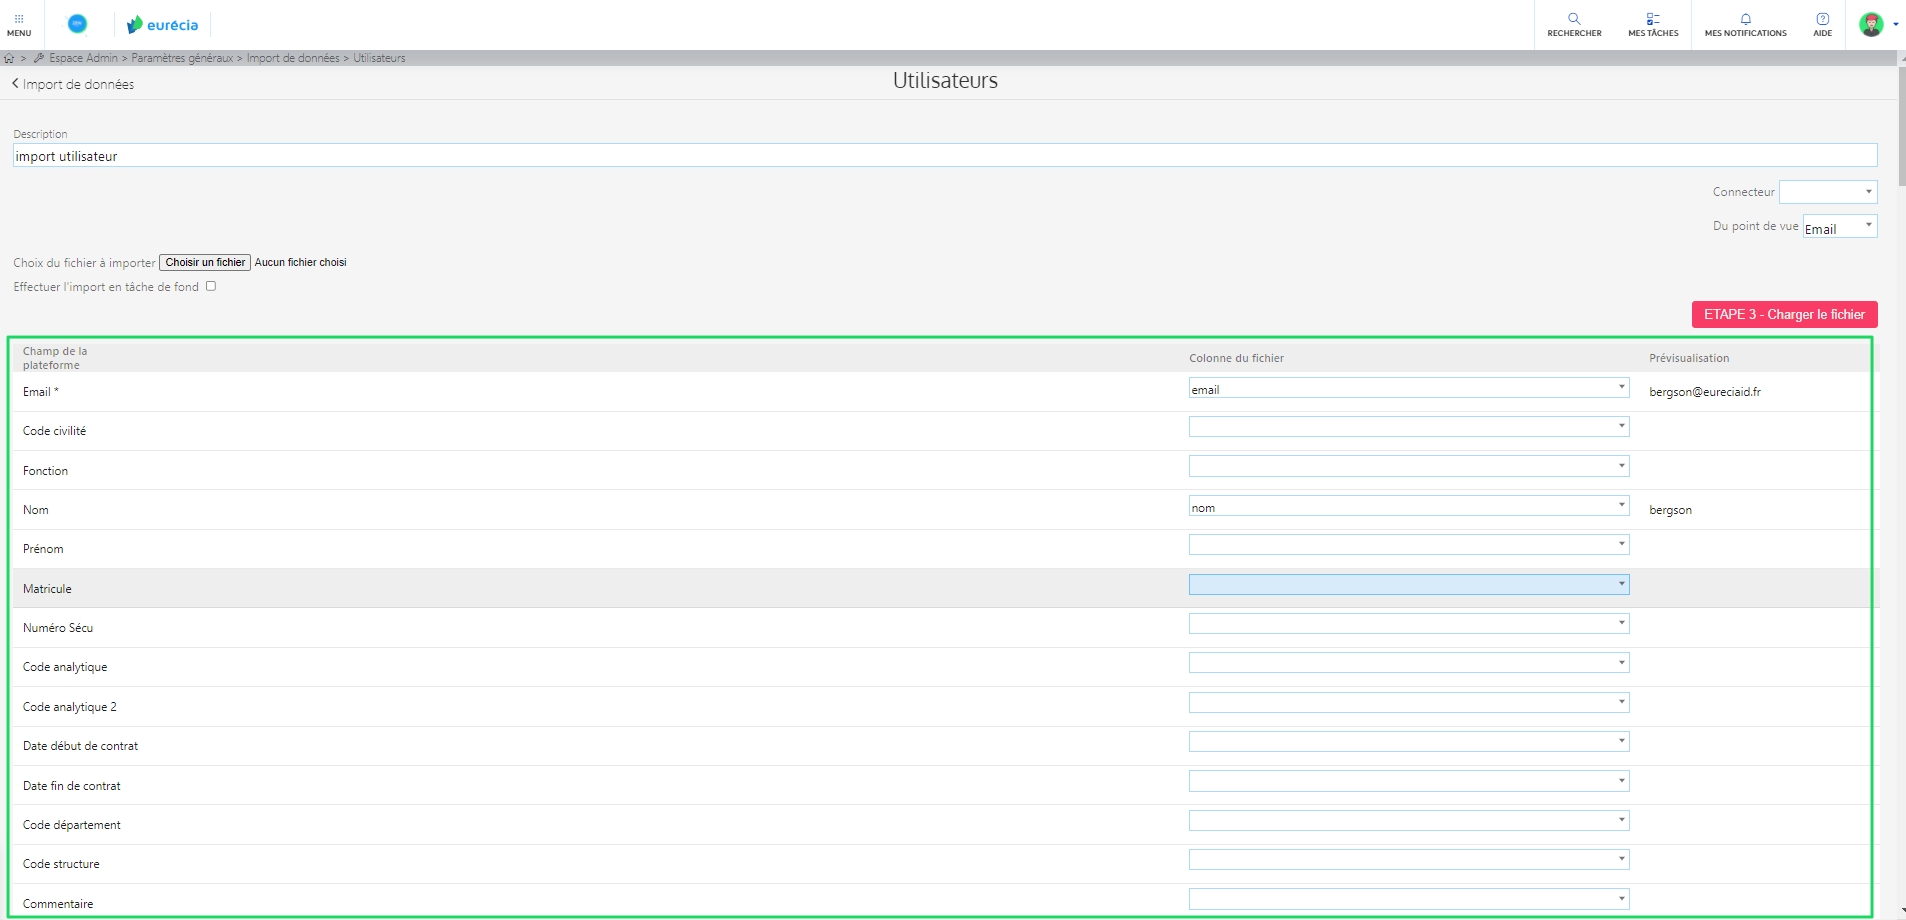Open the Email column dropdown

(1409, 388)
